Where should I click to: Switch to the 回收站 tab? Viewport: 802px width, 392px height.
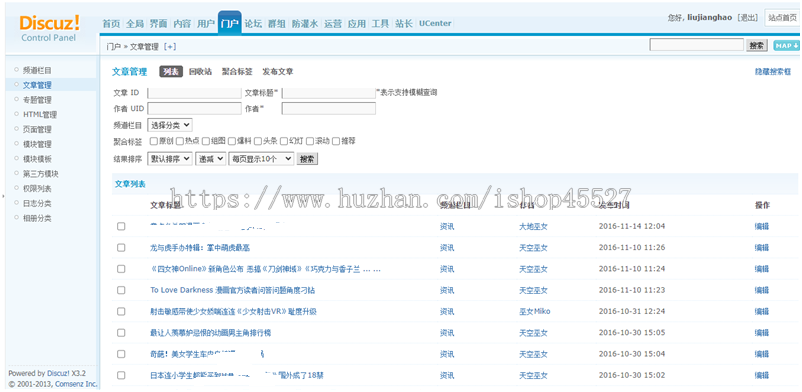coord(200,72)
